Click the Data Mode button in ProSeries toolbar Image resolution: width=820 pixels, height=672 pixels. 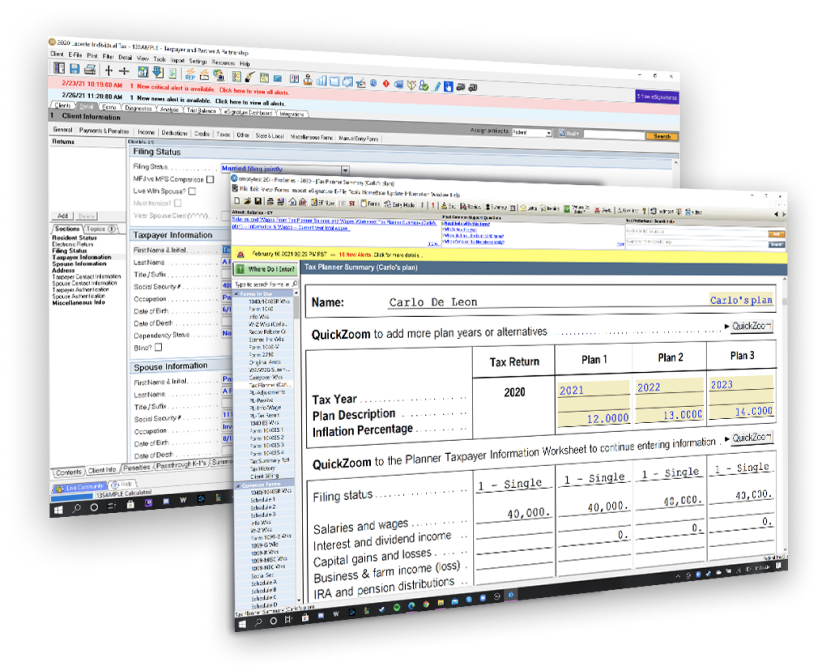point(400,204)
